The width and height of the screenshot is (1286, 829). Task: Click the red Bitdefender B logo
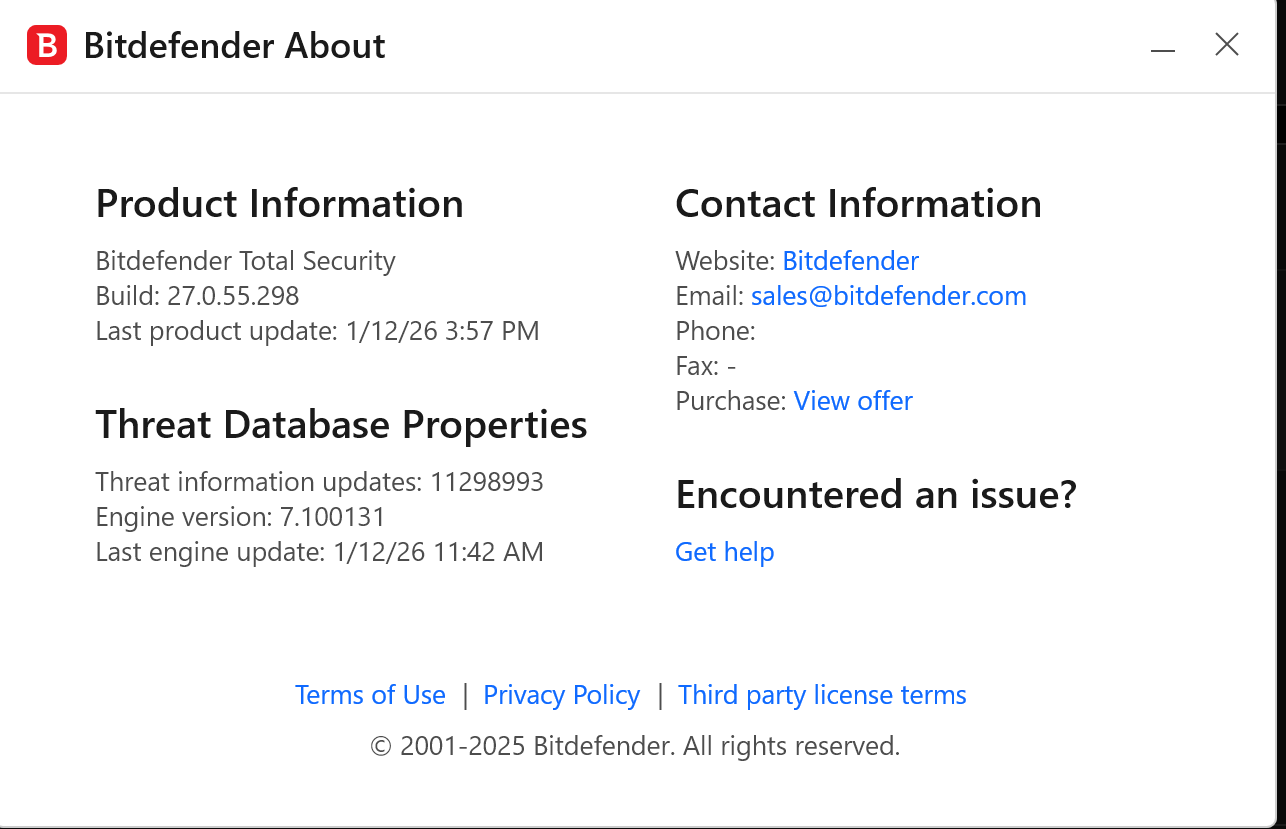click(47, 46)
